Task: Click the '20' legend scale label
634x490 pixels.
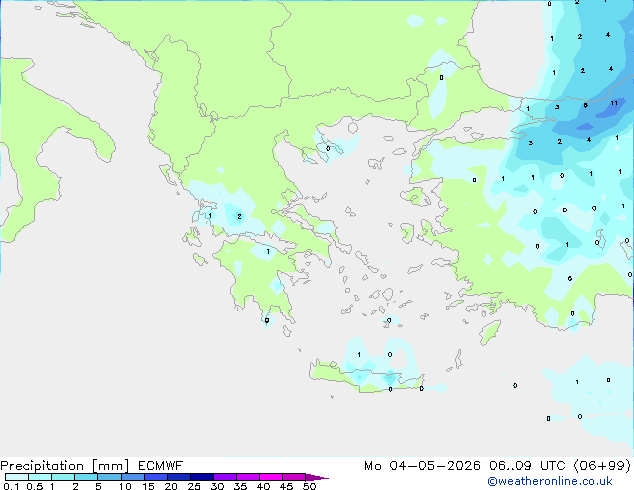Action: pos(171,486)
